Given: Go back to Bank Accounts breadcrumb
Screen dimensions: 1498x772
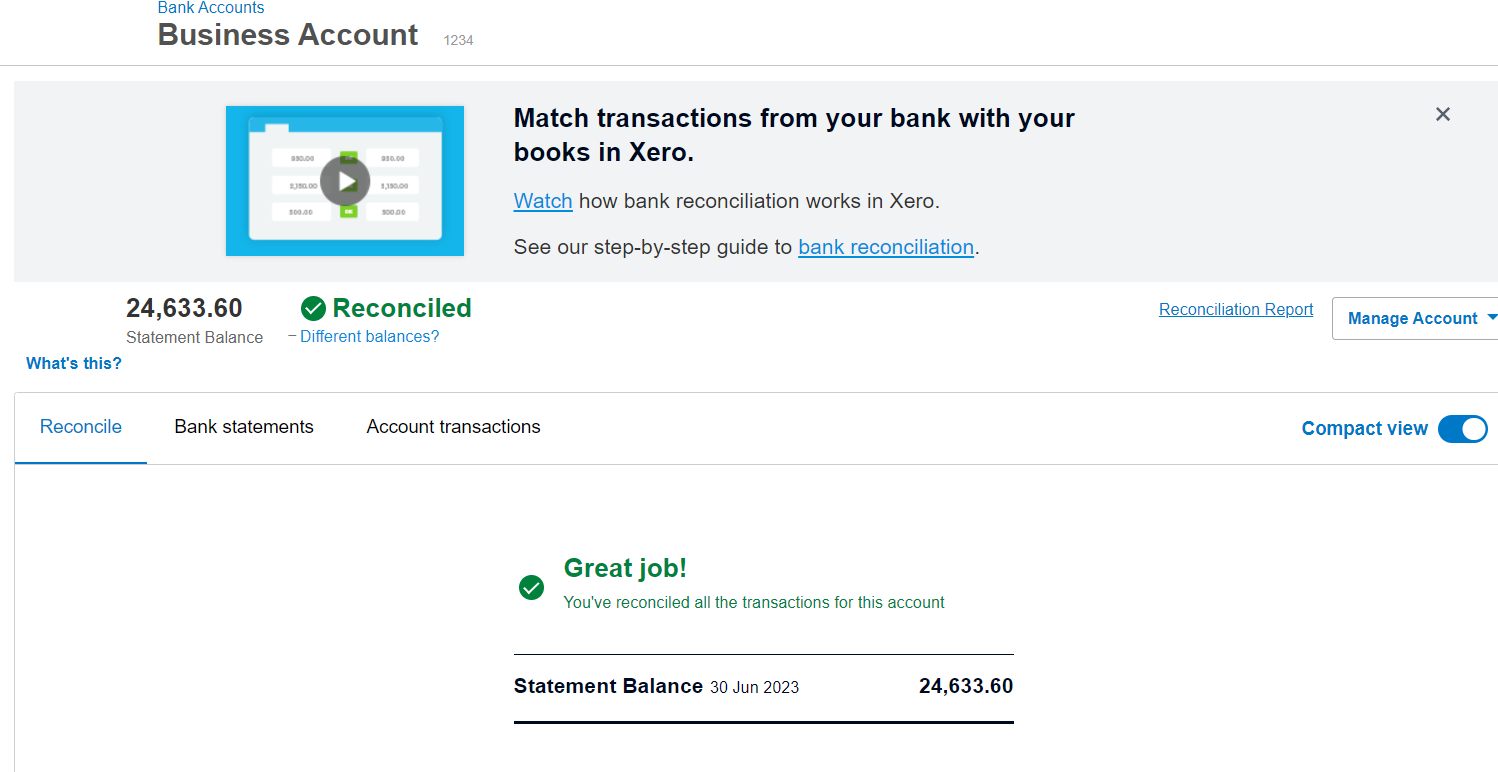Looking at the screenshot, I should 211,8.
